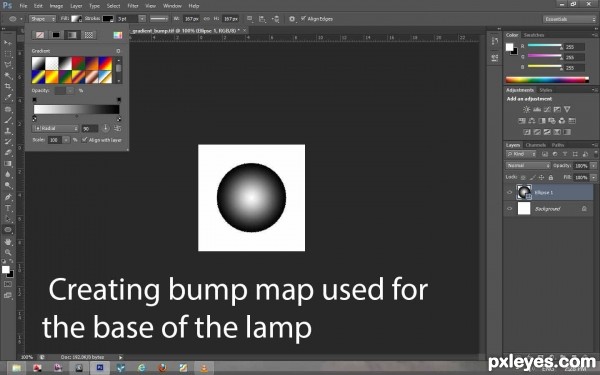This screenshot has width=600, height=375.
Task: Toggle lock position of layer
Action: [x=541, y=178]
